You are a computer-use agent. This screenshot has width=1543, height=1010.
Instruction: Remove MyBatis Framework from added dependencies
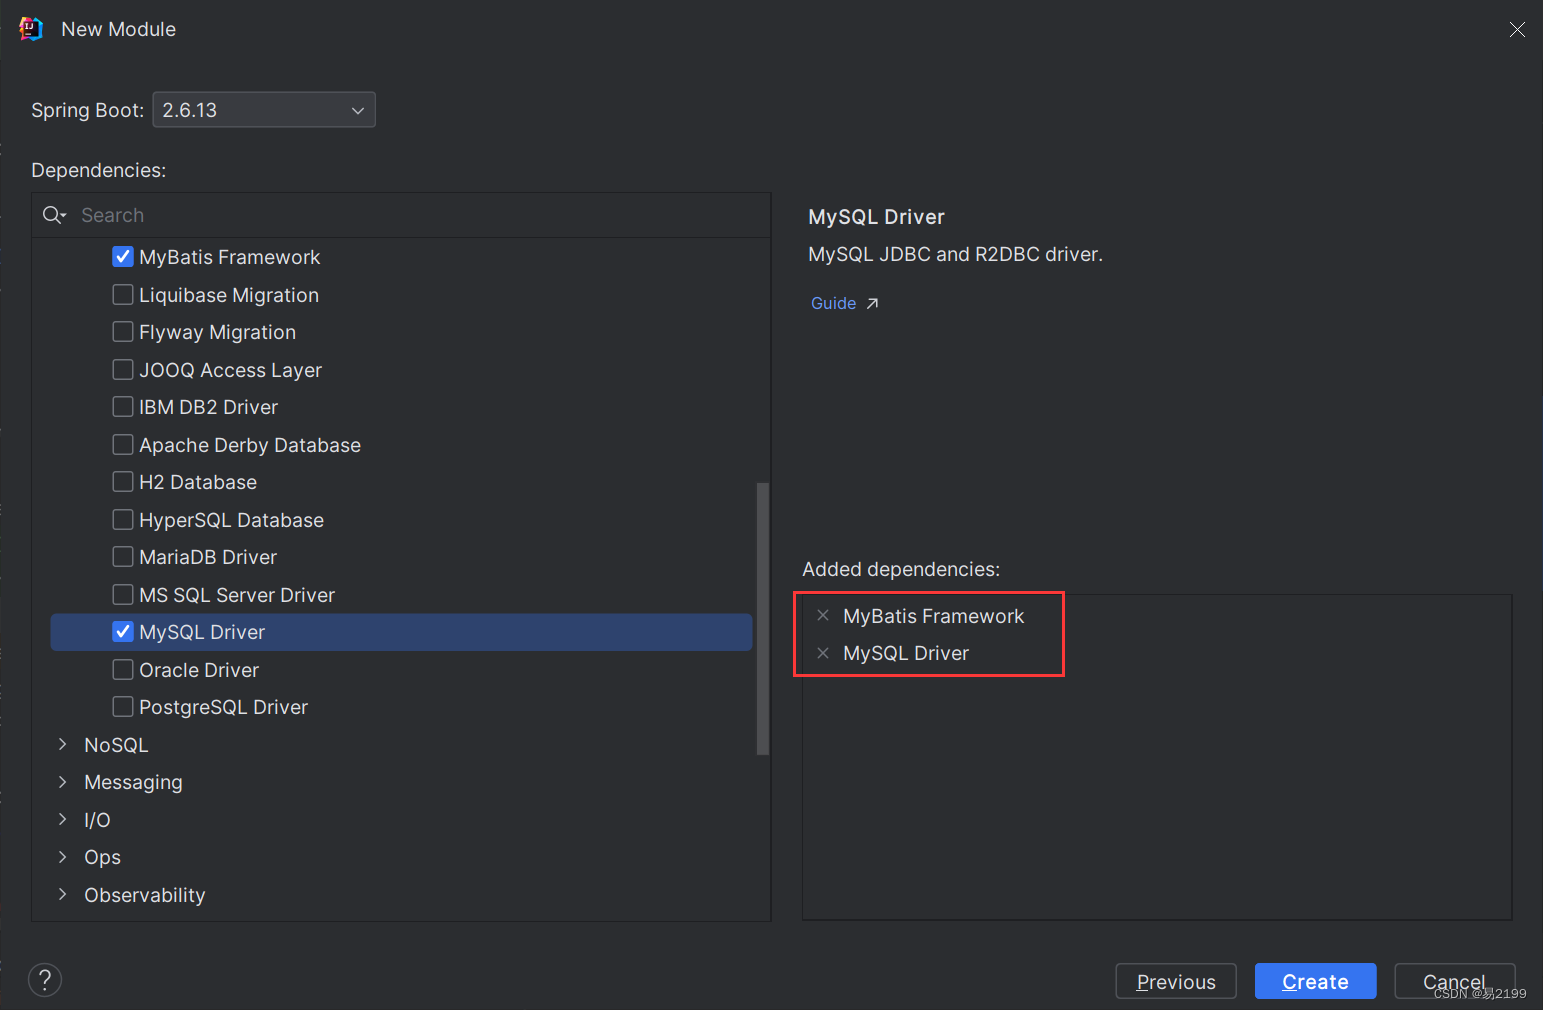point(822,615)
